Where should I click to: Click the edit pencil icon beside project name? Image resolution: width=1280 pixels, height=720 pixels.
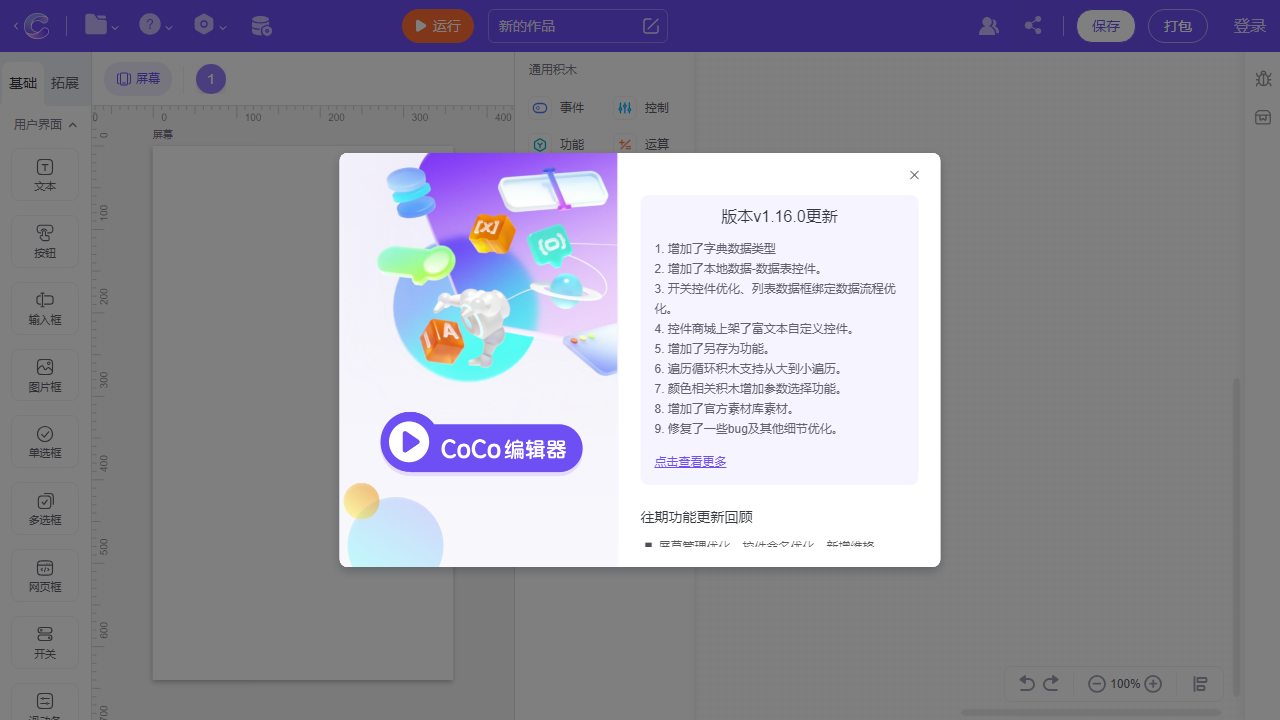point(651,26)
